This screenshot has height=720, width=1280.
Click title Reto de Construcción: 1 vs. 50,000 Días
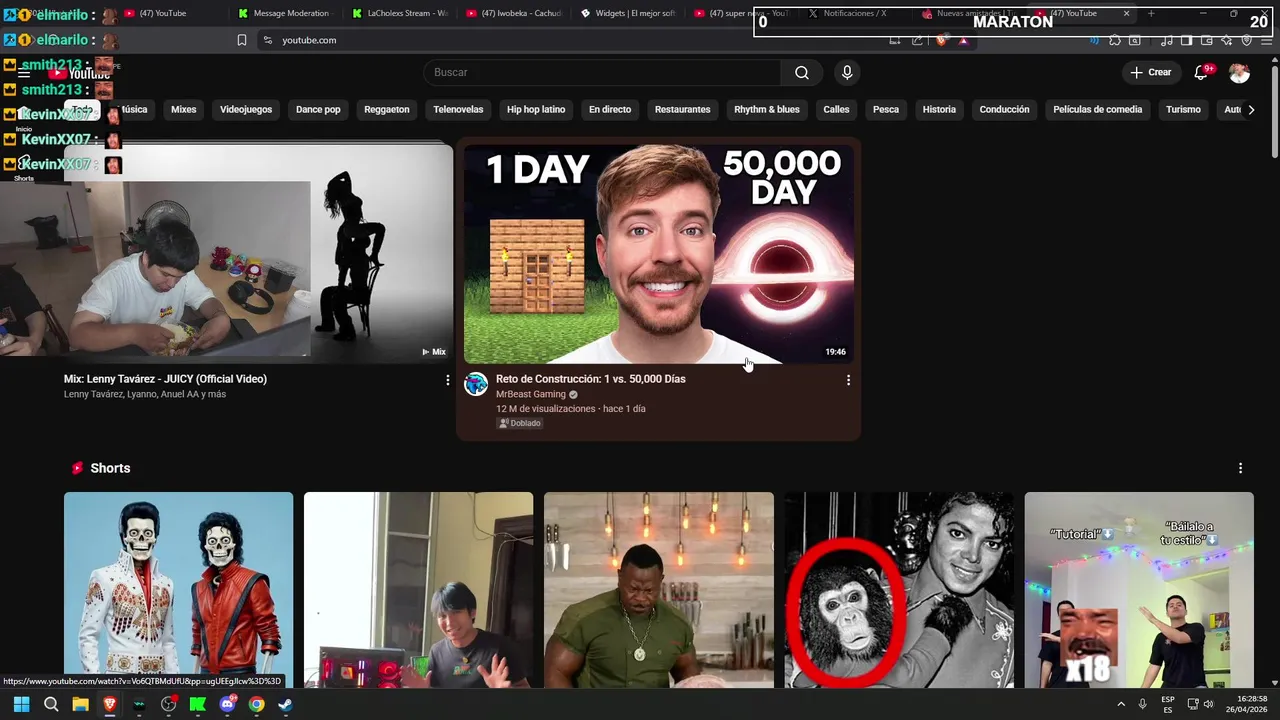pyautogui.click(x=591, y=379)
